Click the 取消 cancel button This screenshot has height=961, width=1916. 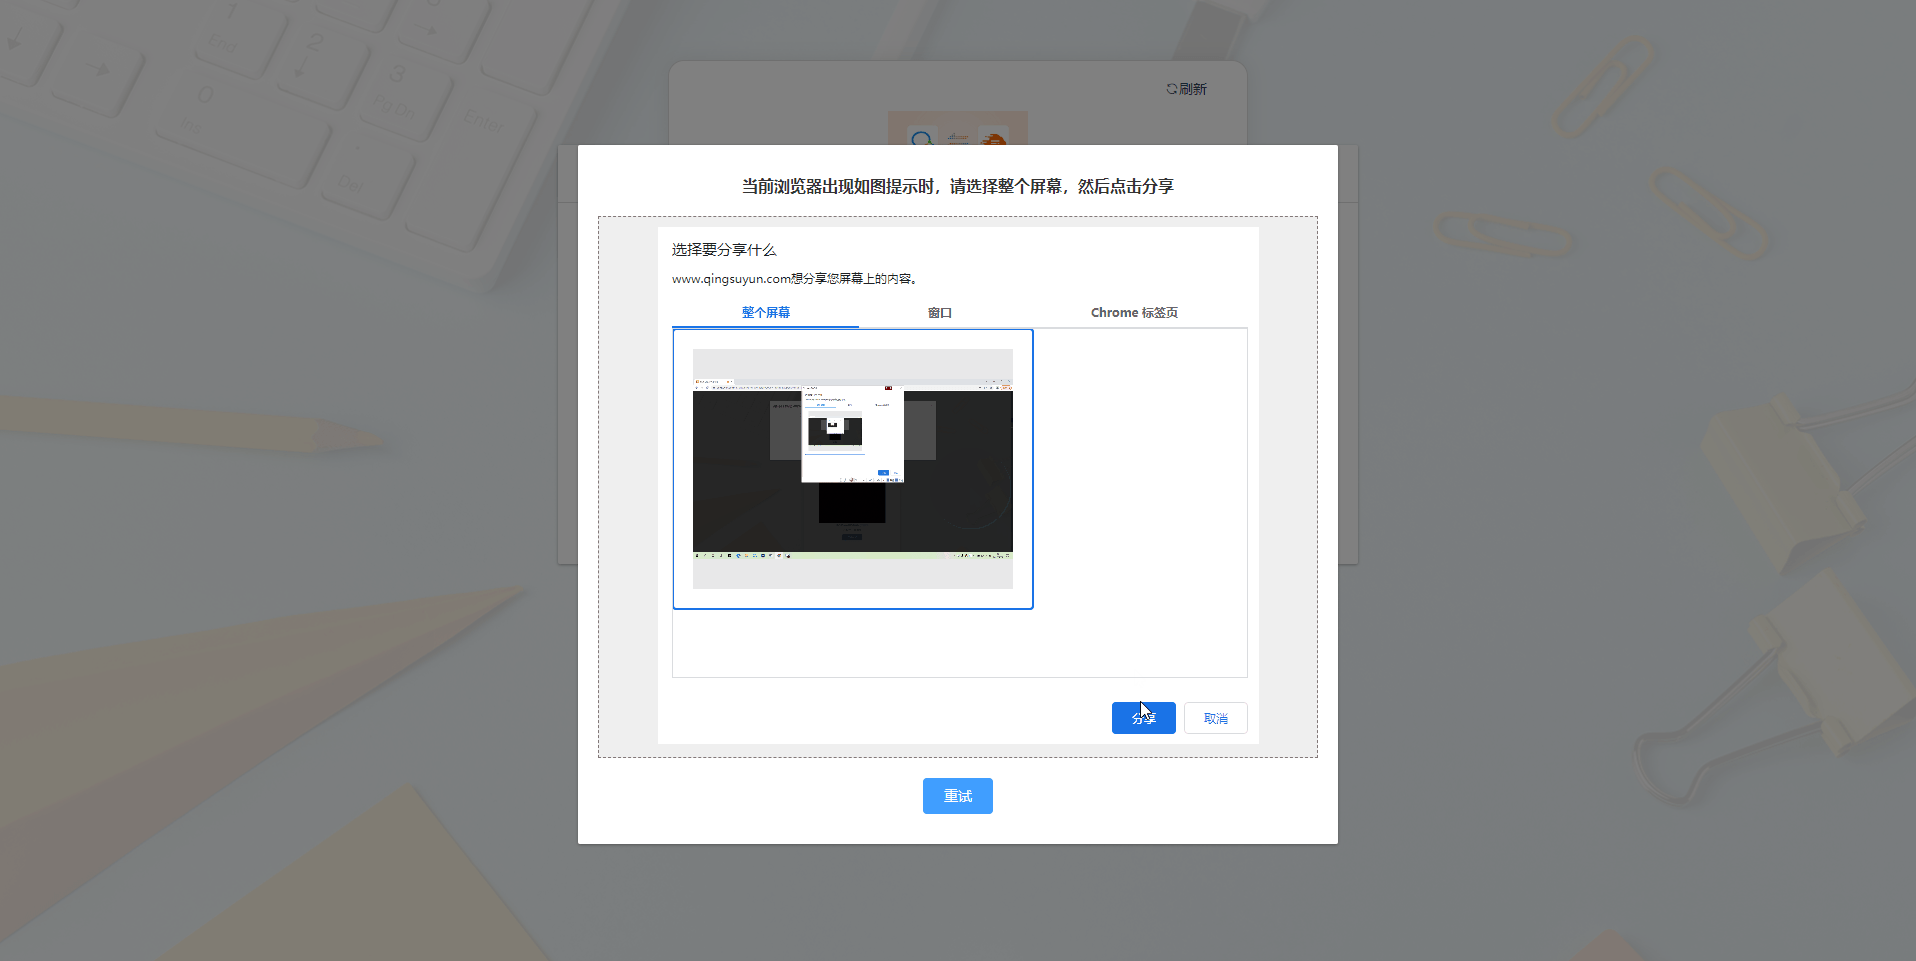[x=1216, y=718]
